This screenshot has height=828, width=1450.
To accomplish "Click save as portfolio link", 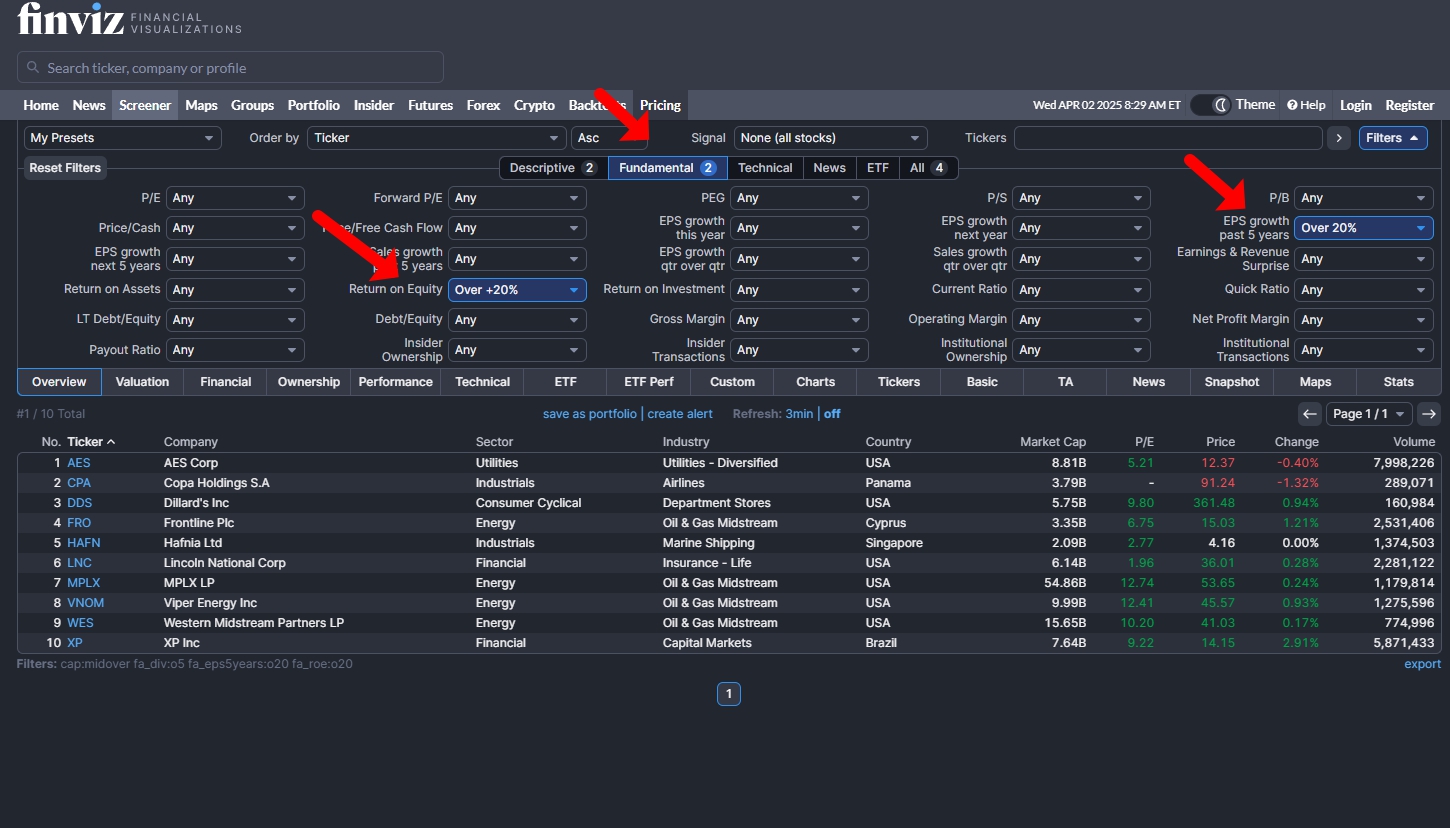I will tap(590, 414).
